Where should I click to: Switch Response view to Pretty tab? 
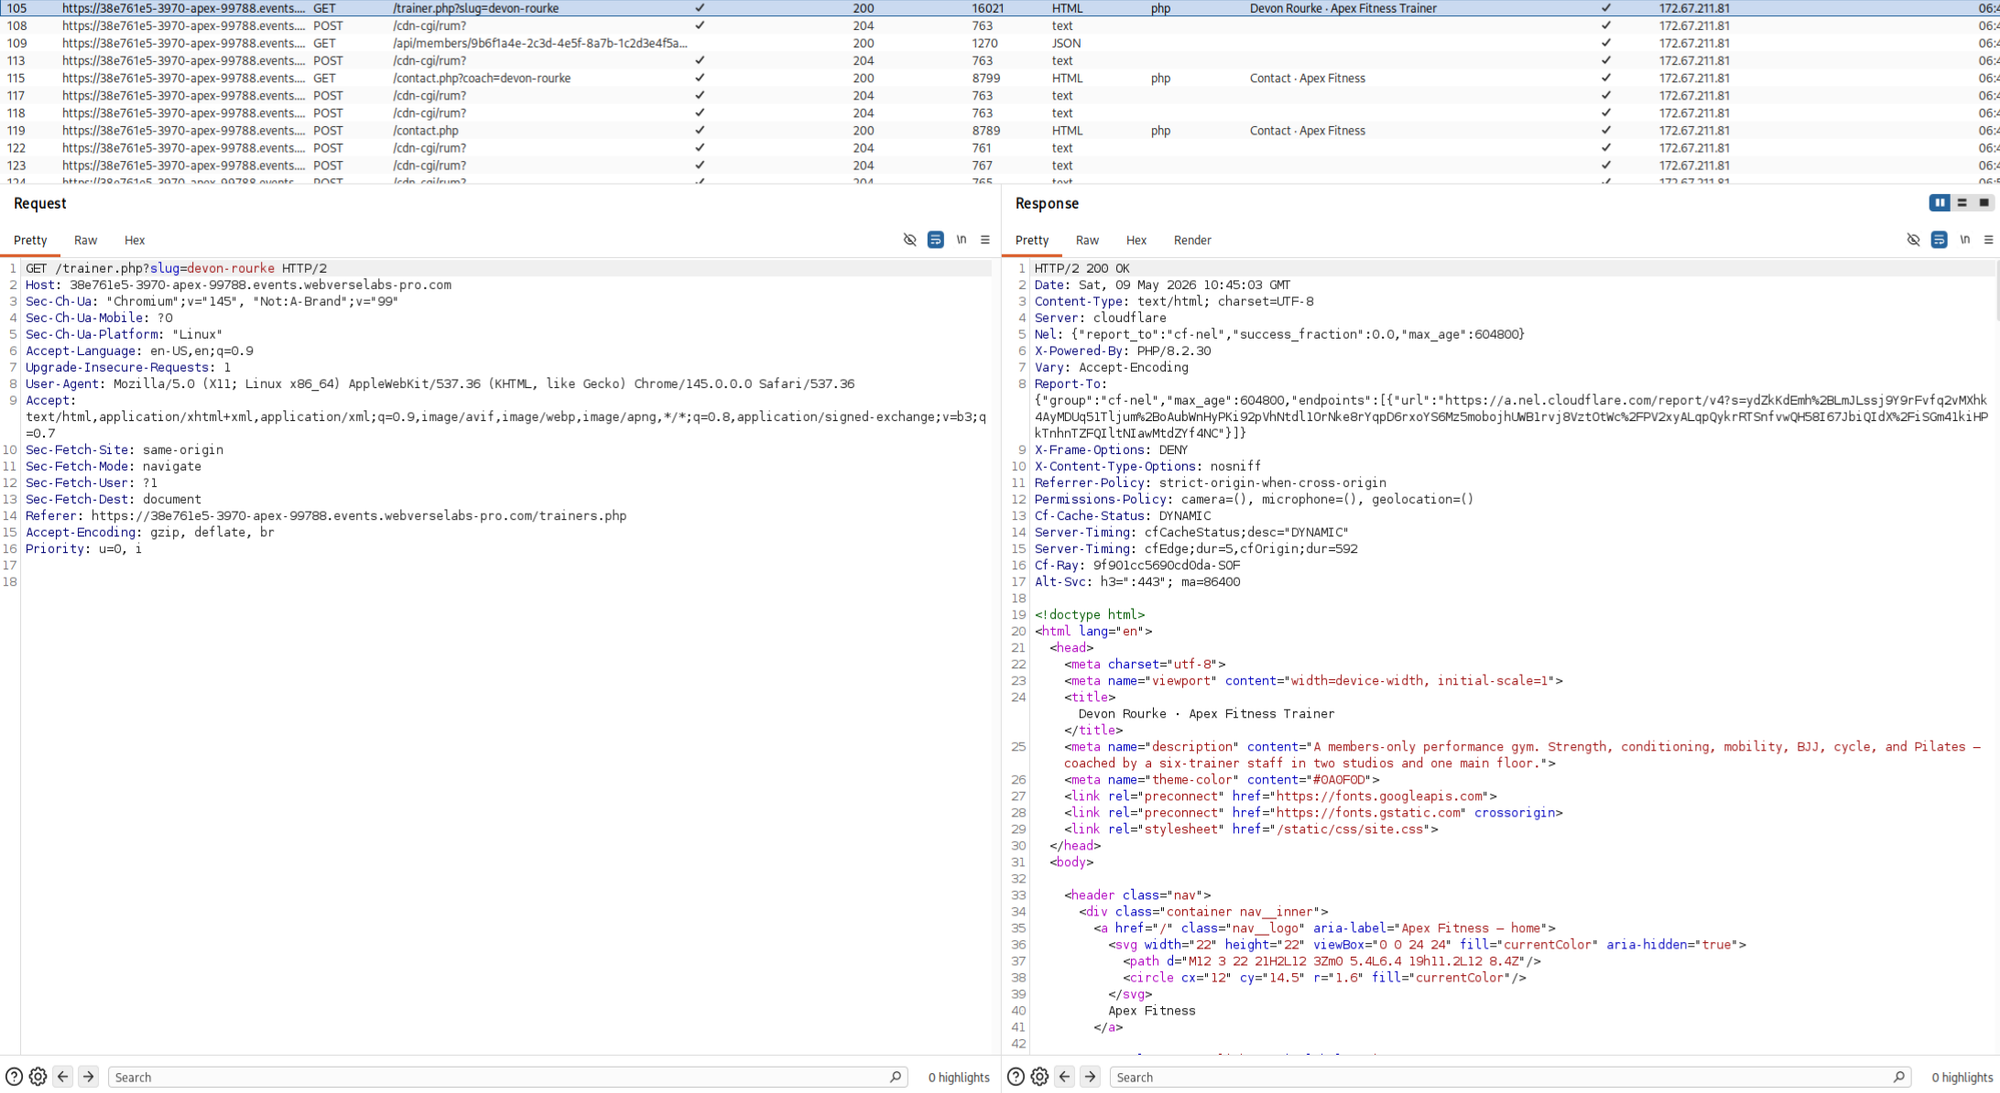point(1032,240)
